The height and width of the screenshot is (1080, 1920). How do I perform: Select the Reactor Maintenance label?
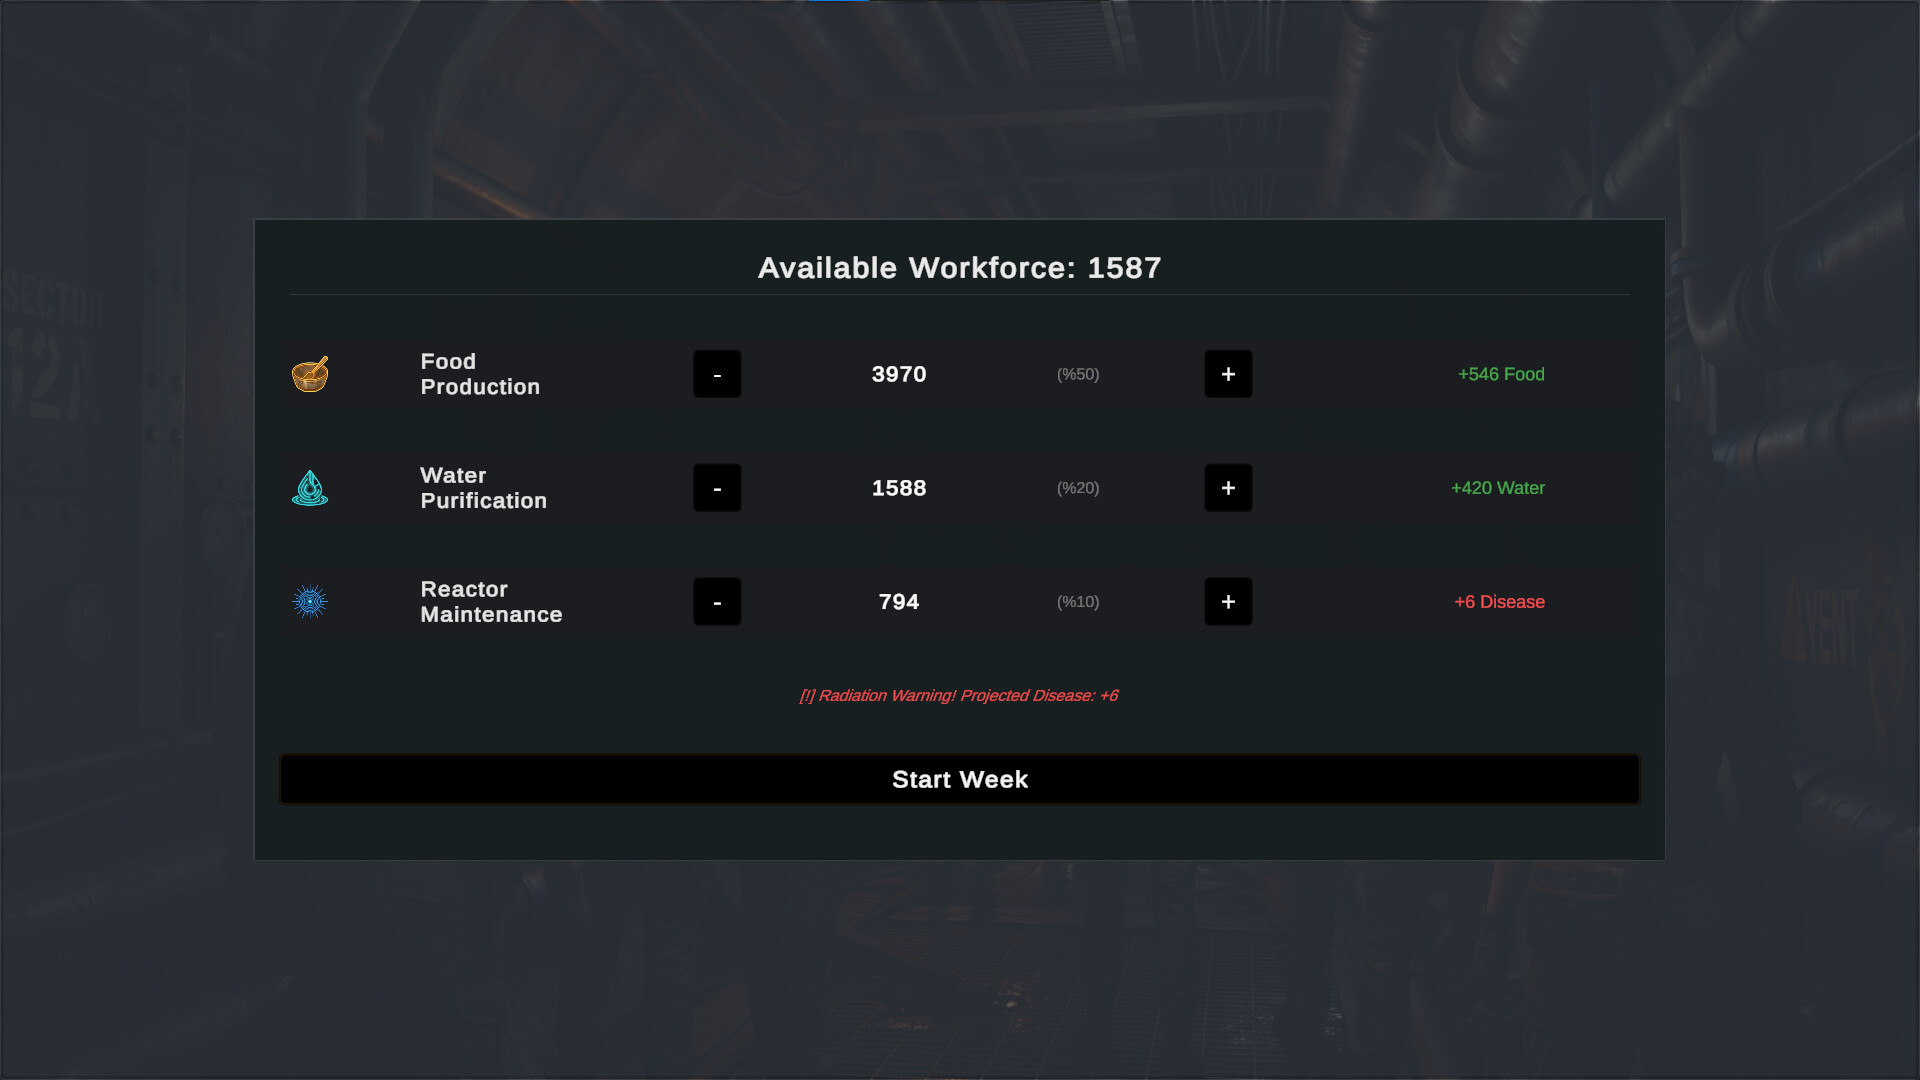[x=491, y=602]
